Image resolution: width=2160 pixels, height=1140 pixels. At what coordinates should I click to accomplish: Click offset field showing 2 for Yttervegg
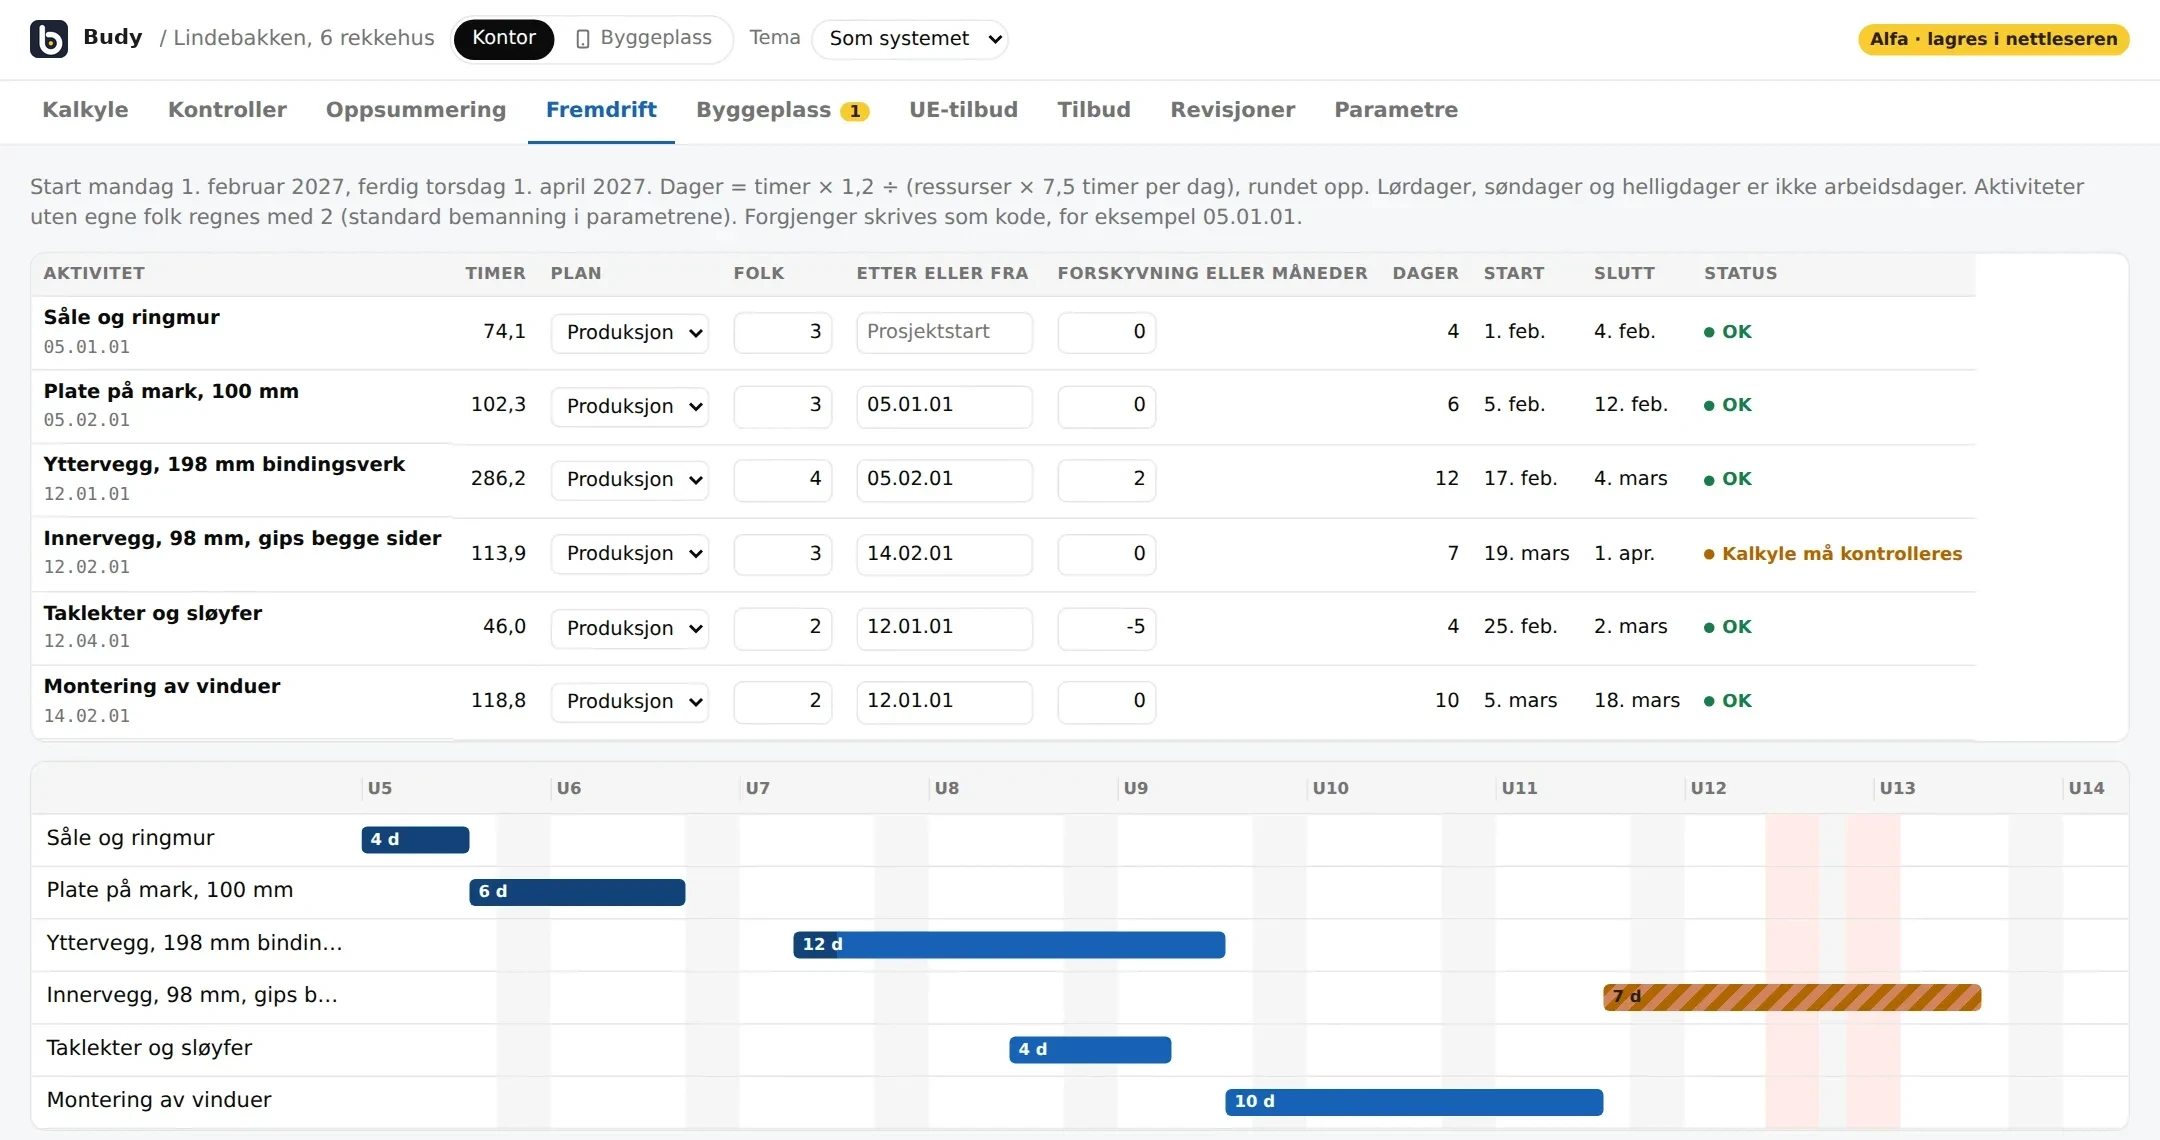[1107, 480]
